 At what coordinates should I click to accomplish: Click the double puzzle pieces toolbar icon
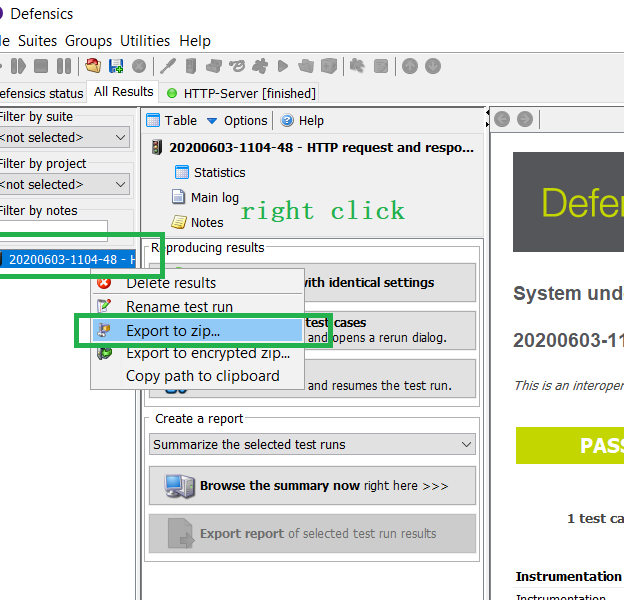coord(357,66)
